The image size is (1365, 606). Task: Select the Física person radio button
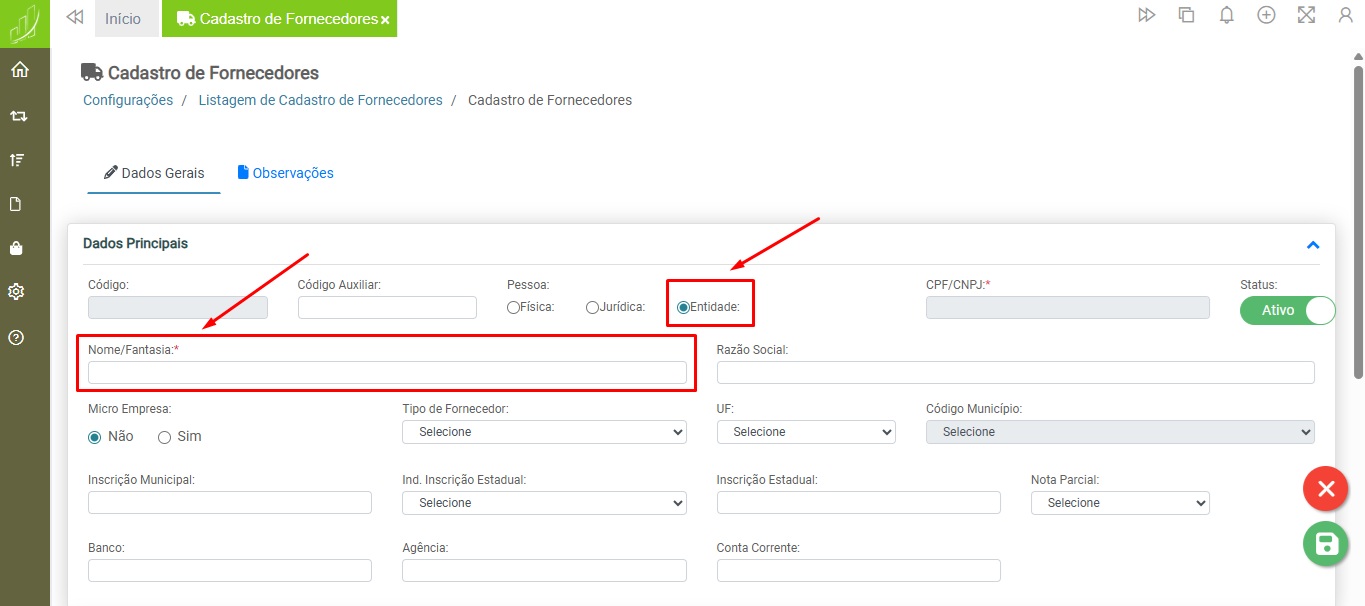[x=513, y=308]
